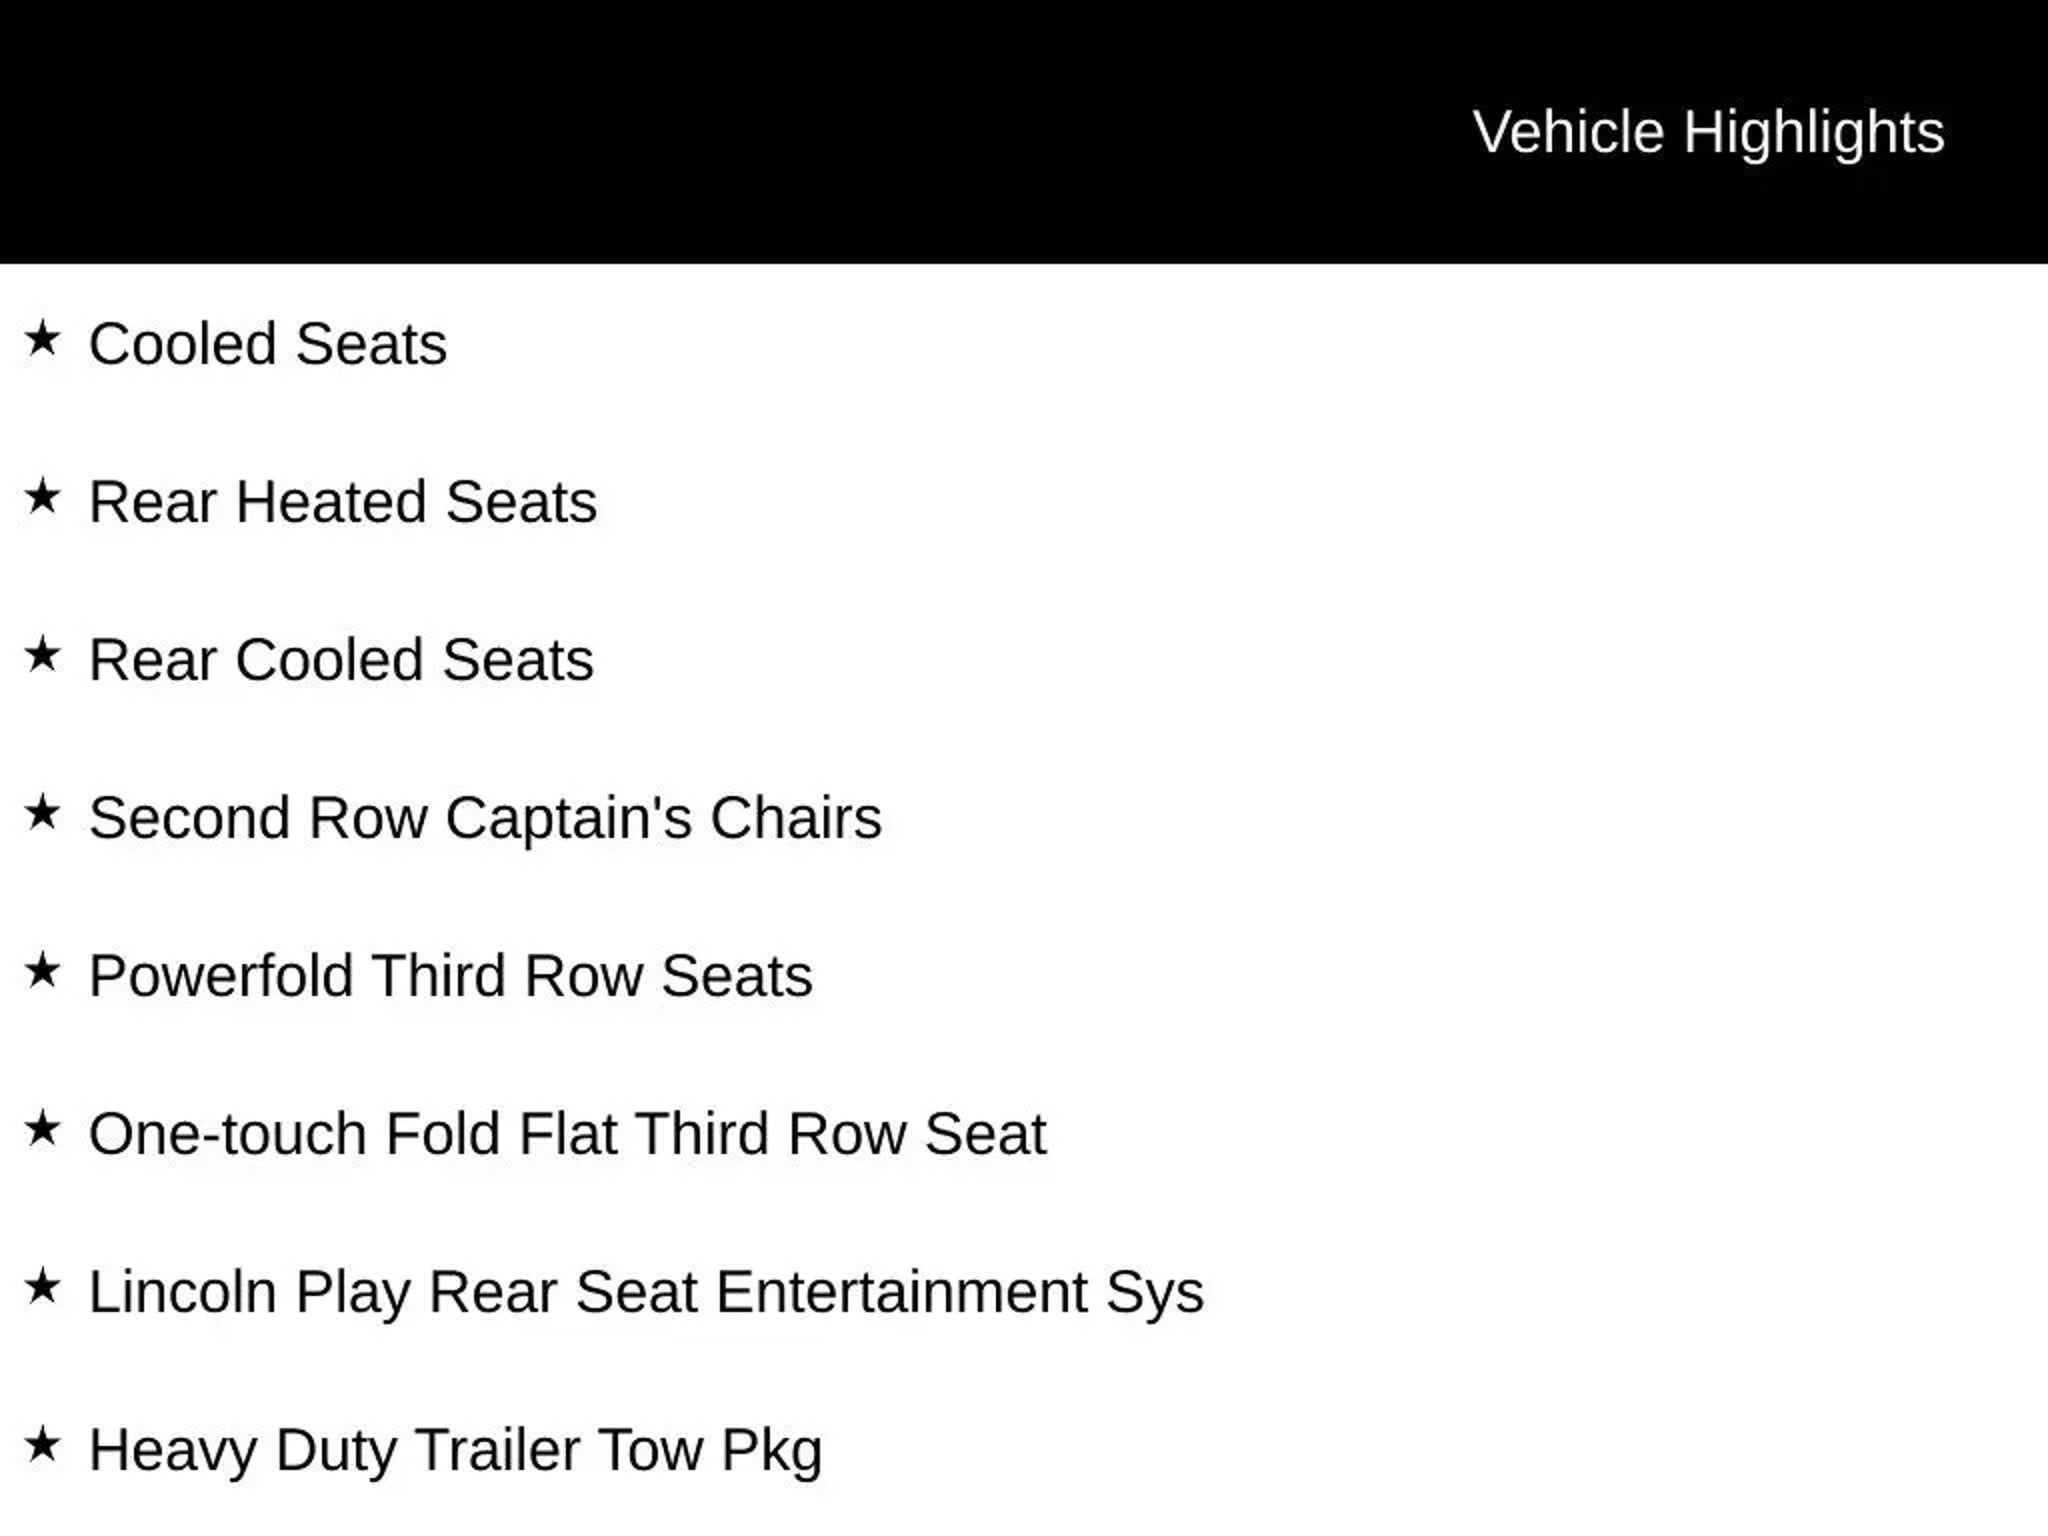Click the word "Highlights" in the header
The width and height of the screenshot is (2048, 1536).
tap(1813, 132)
